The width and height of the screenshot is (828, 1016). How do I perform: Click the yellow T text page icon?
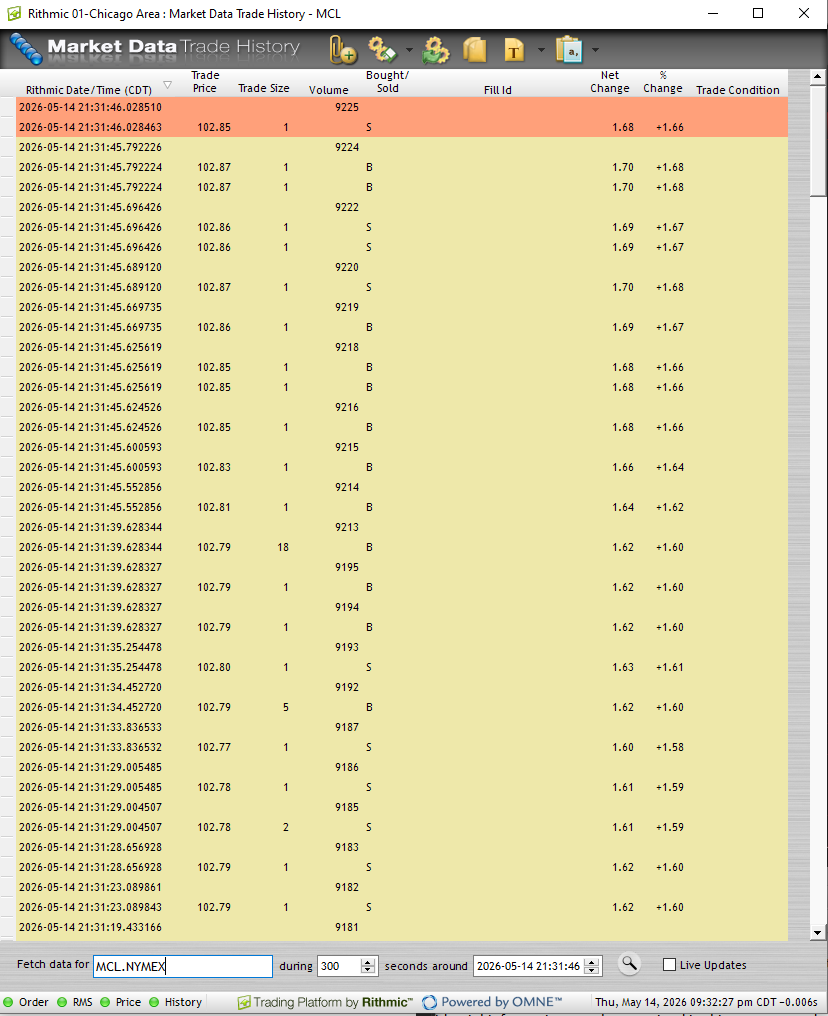click(x=513, y=50)
